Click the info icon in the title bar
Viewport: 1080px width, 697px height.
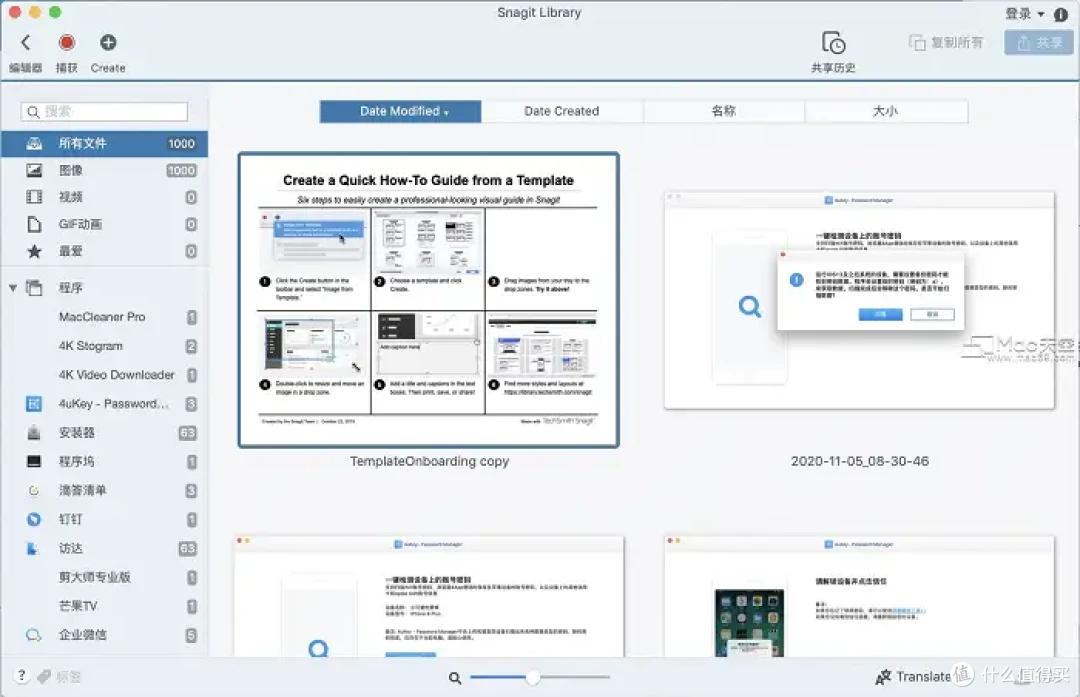[1061, 14]
